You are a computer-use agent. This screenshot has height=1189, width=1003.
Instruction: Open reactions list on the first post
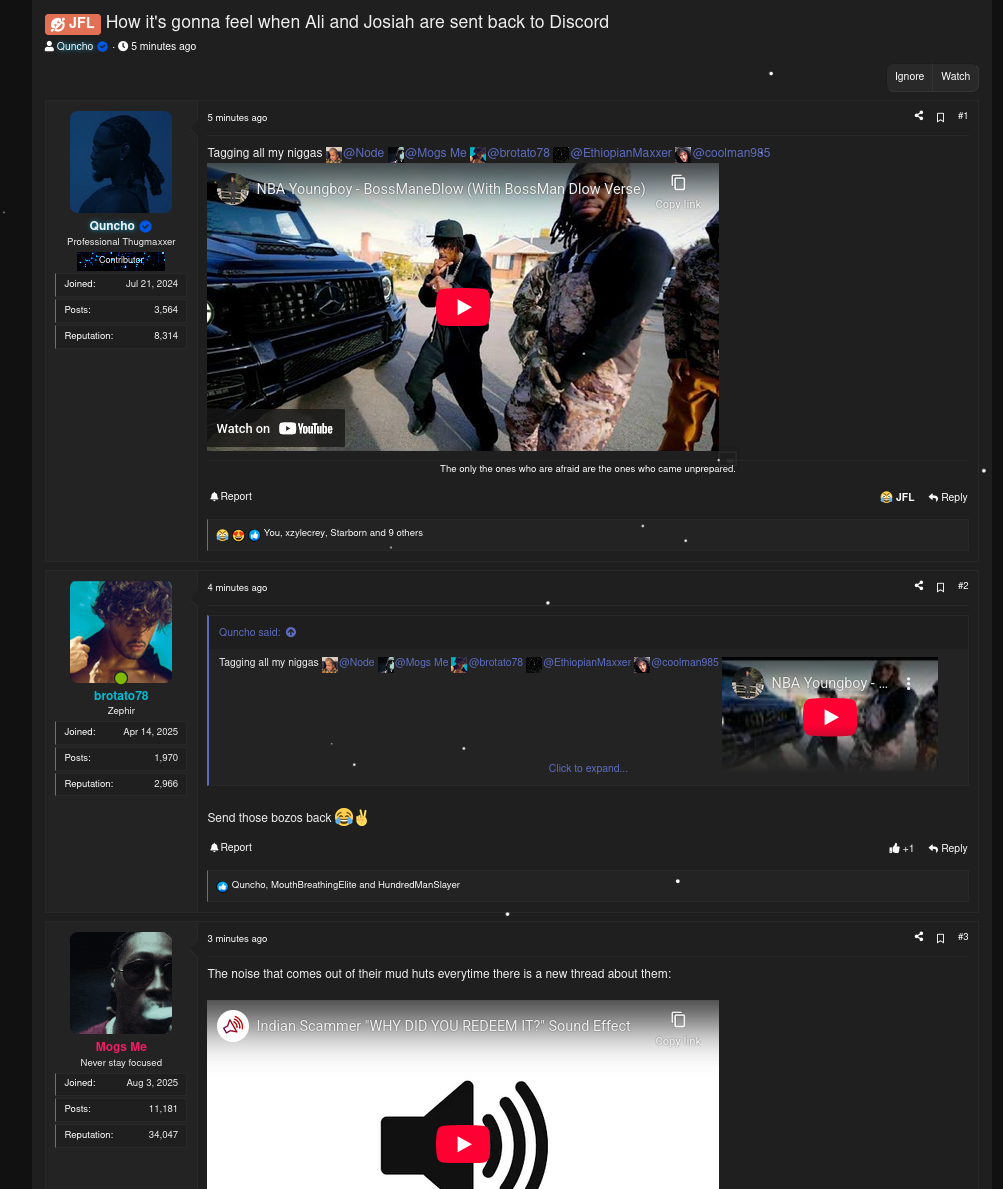[342, 534]
